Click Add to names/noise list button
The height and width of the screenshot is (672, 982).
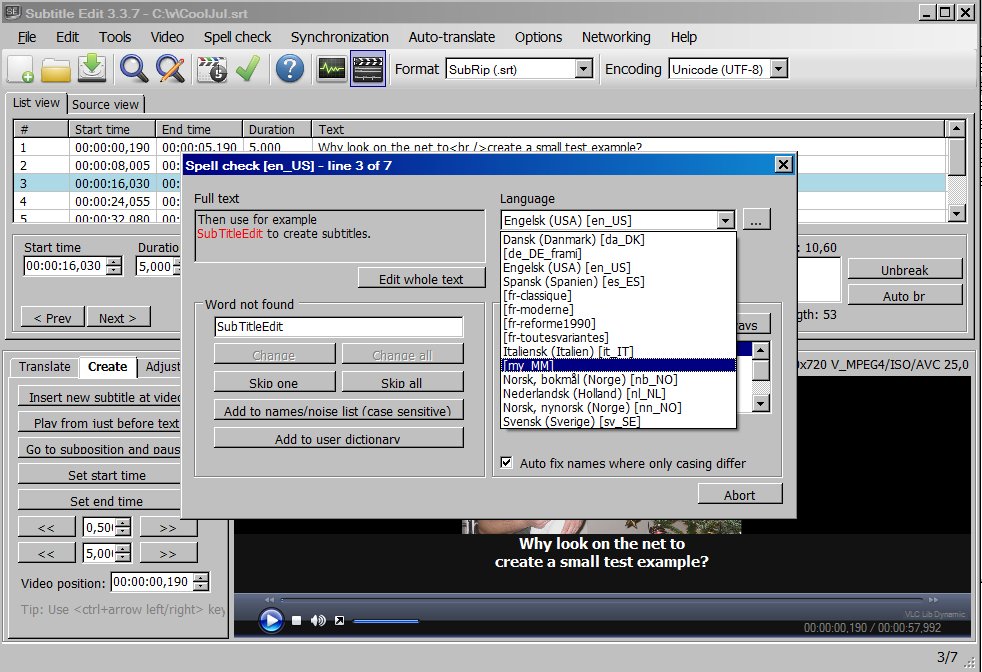pyautogui.click(x=338, y=411)
